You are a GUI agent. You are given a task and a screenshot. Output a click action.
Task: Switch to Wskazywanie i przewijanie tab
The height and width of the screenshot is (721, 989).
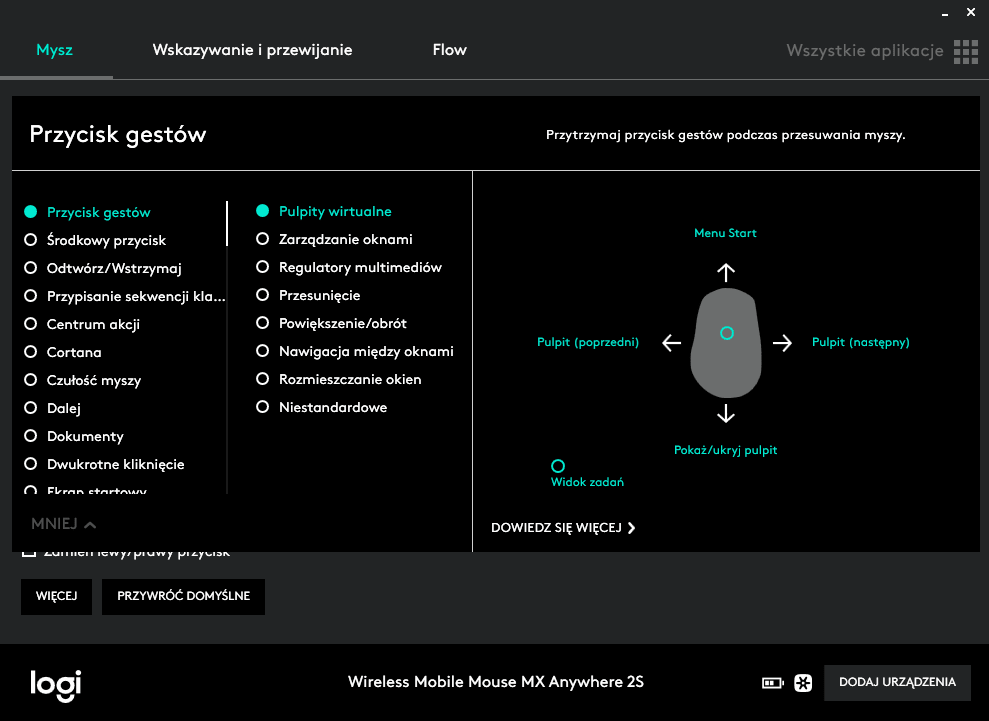252,50
